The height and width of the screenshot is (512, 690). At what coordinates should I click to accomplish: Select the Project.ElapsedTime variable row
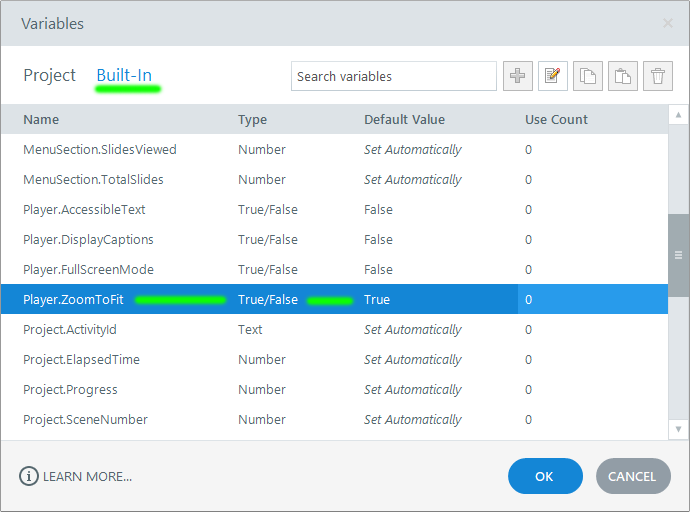(x=81, y=360)
